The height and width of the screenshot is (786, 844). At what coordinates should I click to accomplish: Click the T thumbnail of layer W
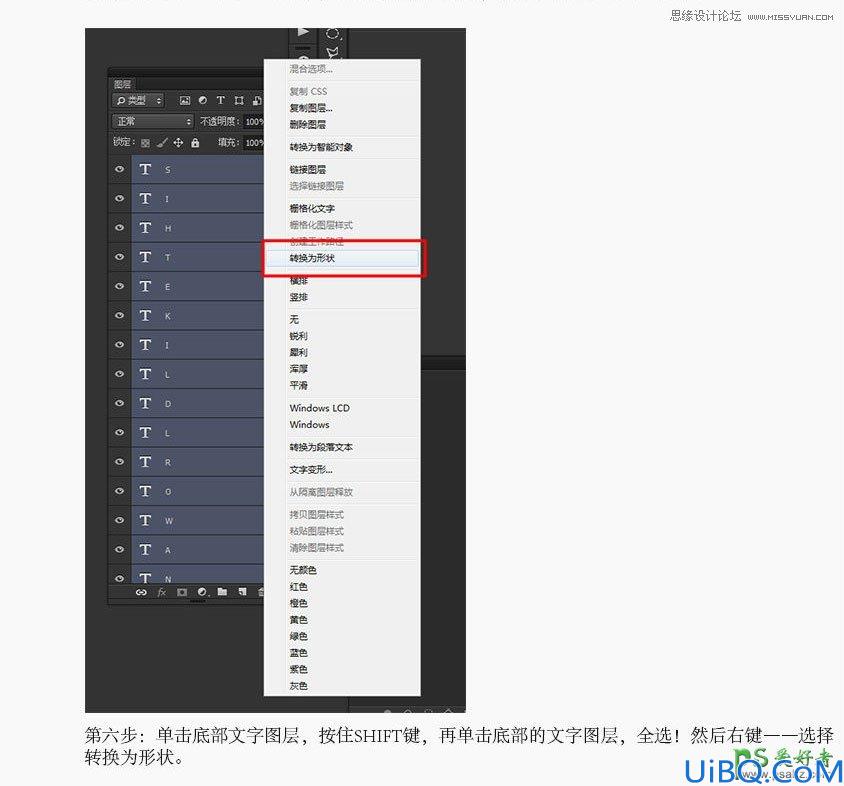(x=145, y=520)
